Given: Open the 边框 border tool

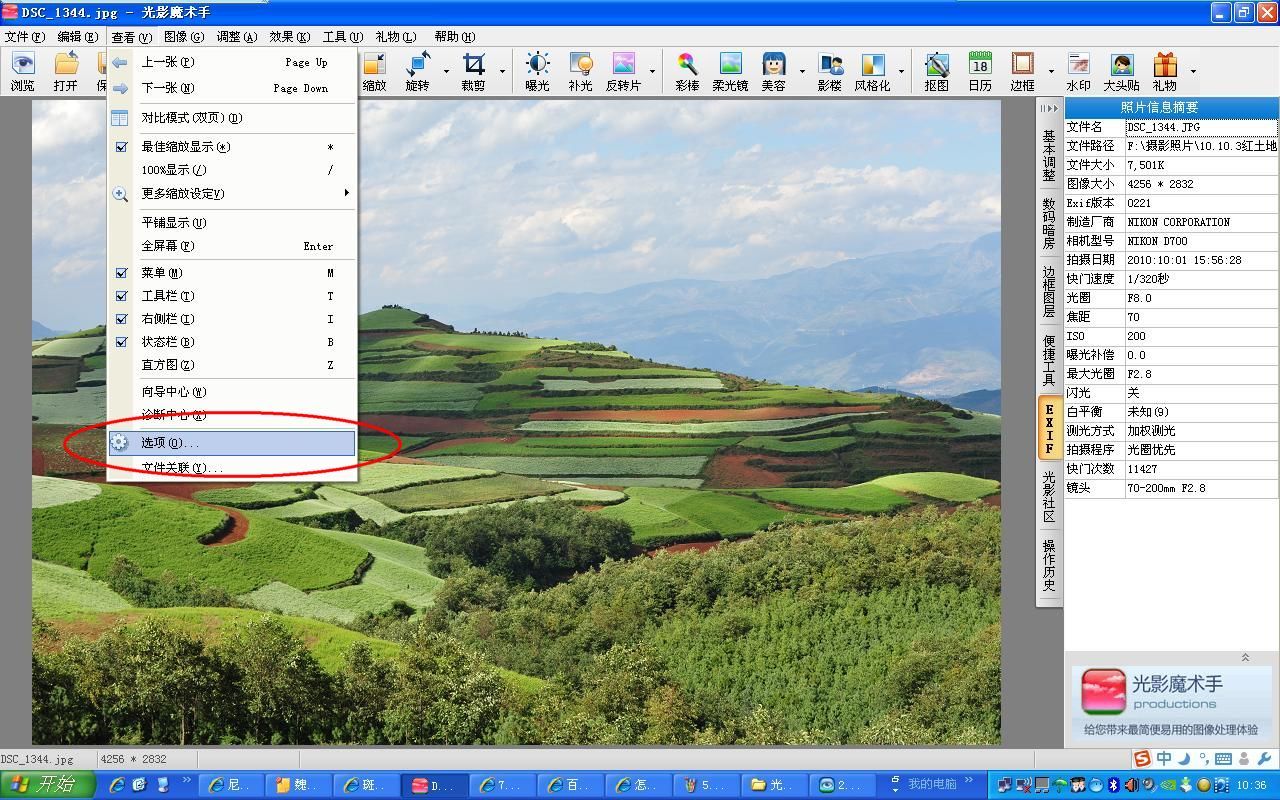Looking at the screenshot, I should pos(1022,72).
